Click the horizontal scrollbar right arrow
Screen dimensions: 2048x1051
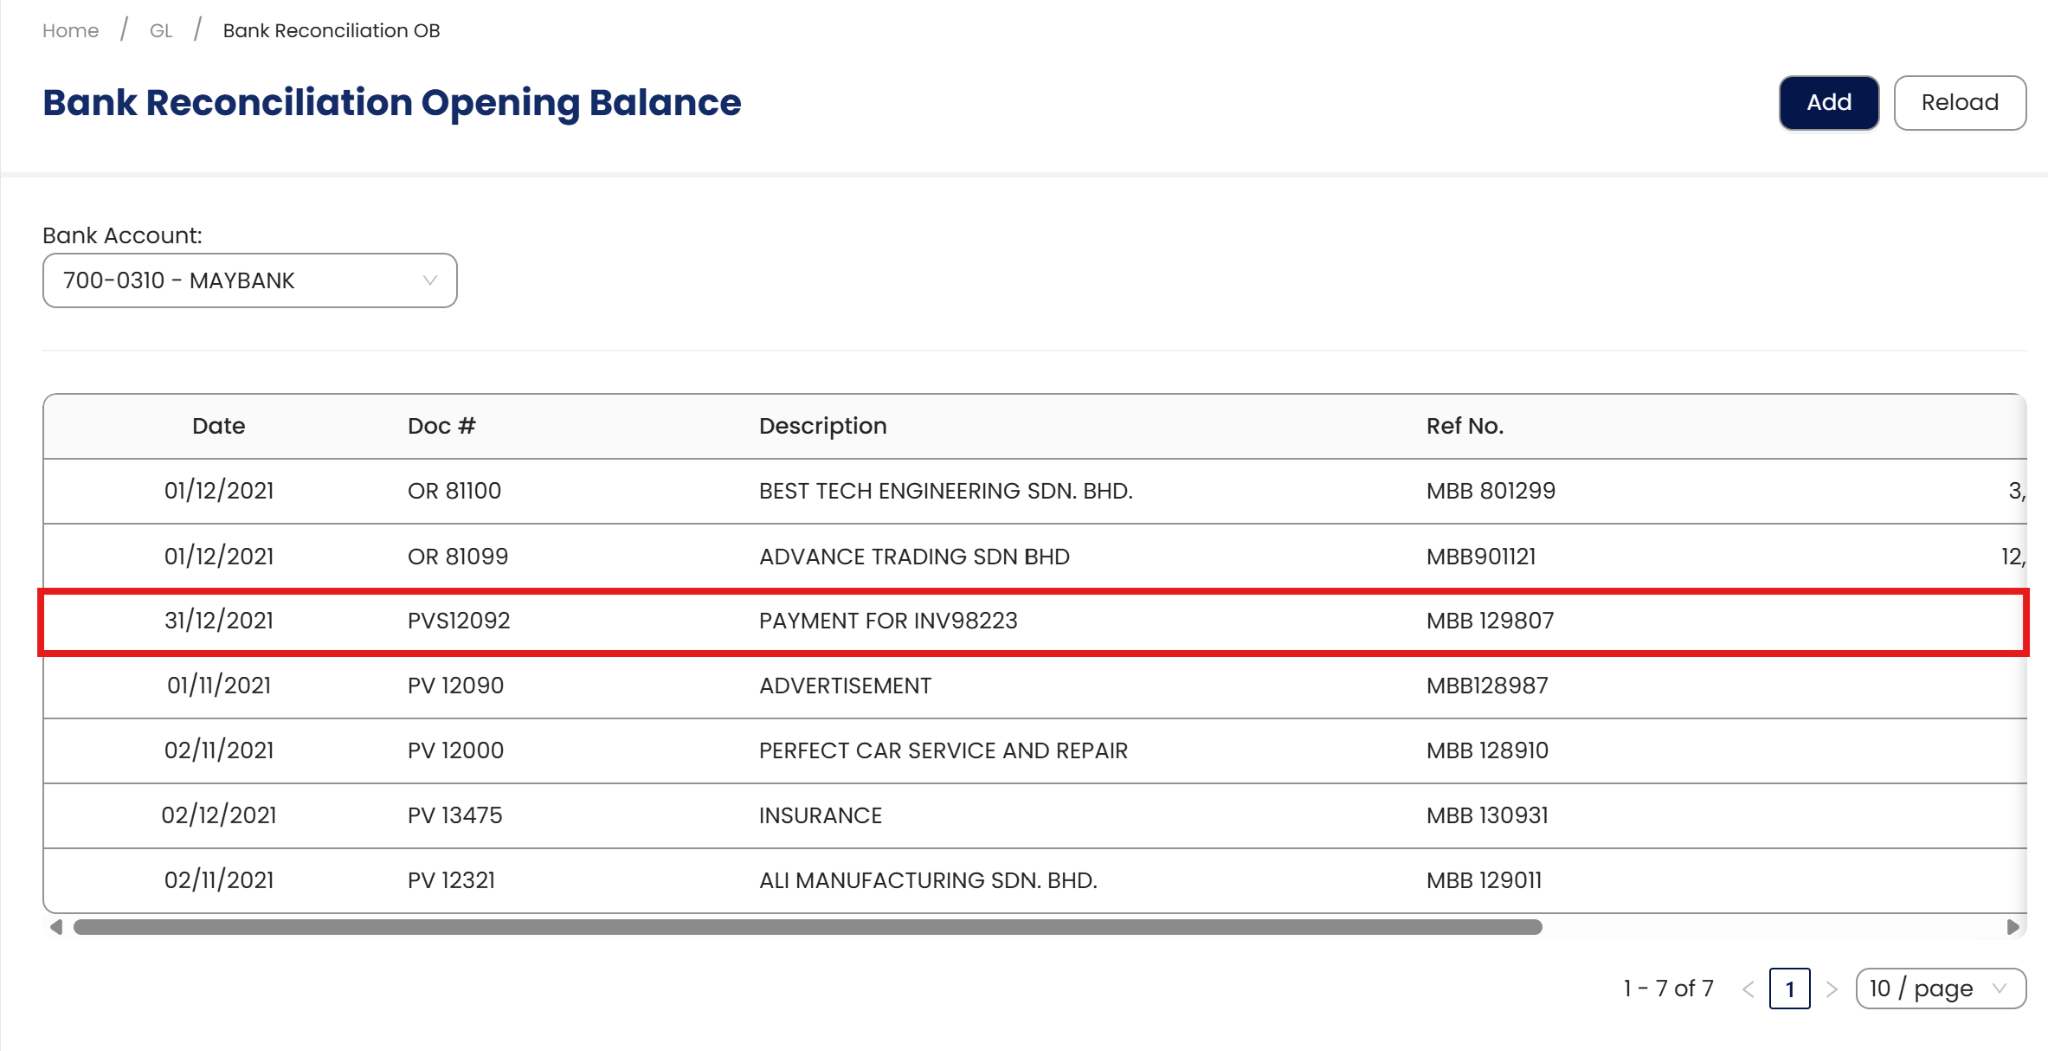point(2013,927)
